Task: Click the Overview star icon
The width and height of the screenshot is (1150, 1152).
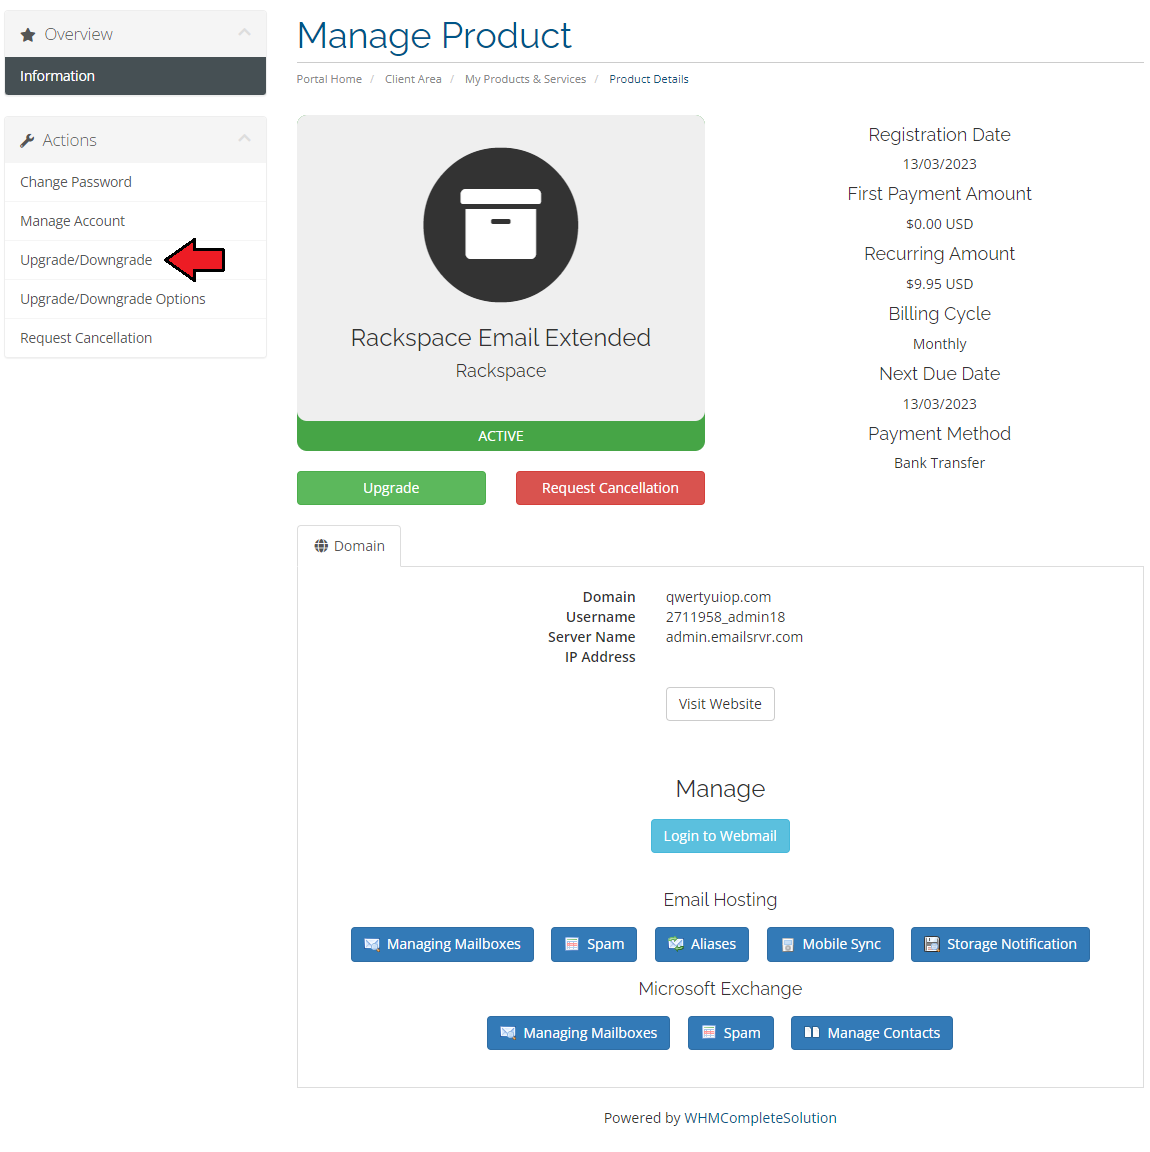Action: coord(28,35)
